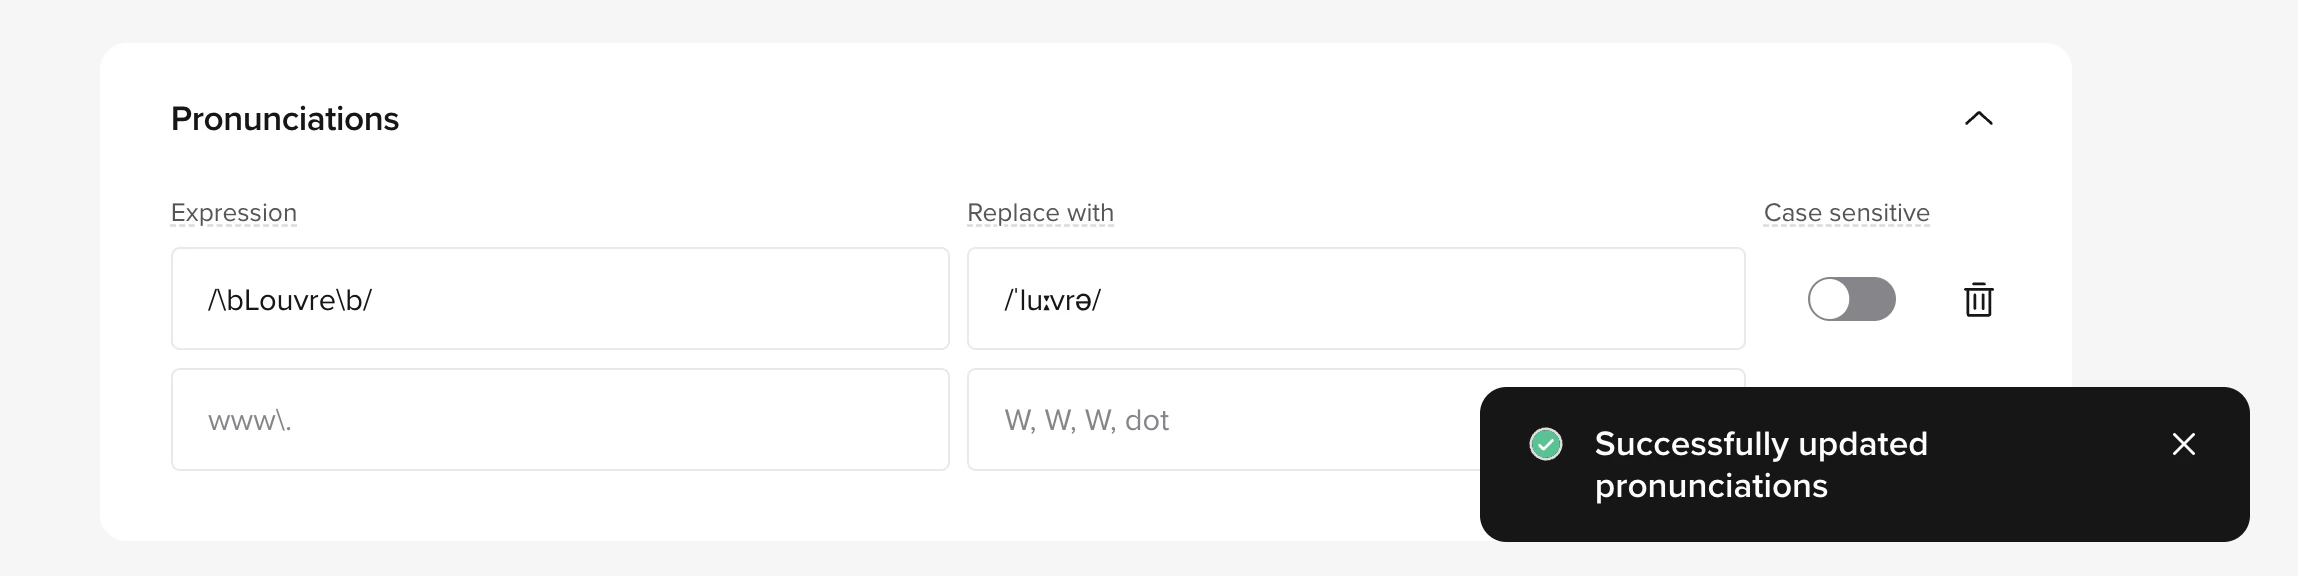Select the checkmark icon beside 'Successfully updated pronunciations'
The height and width of the screenshot is (576, 2298).
(1545, 444)
